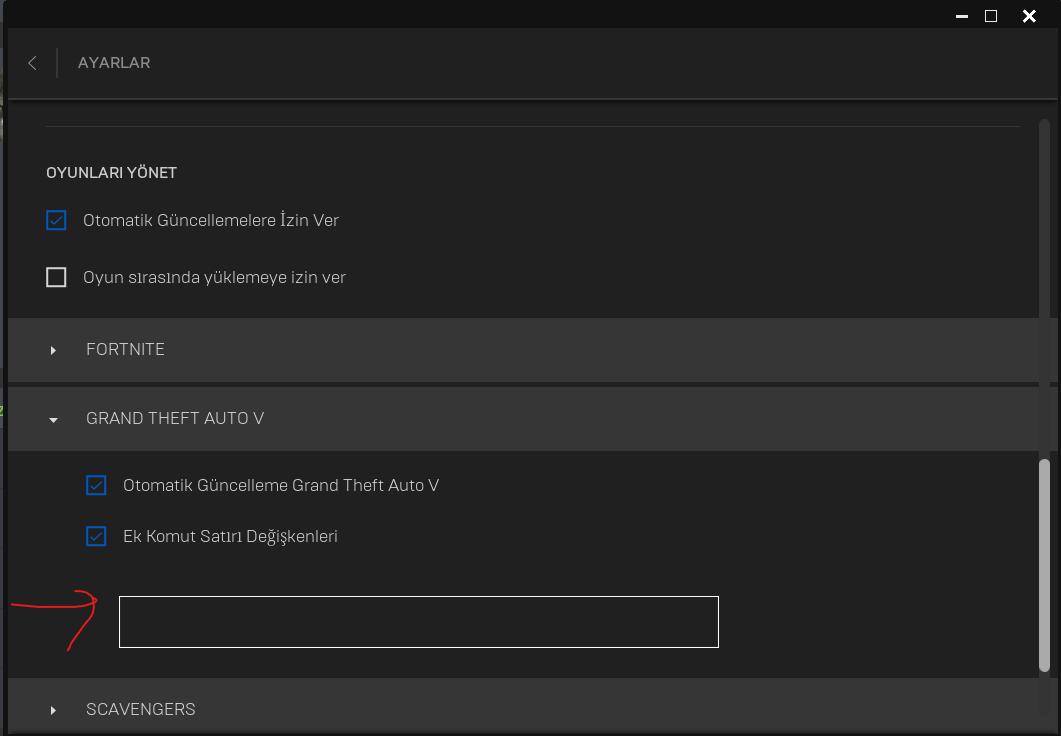
Task: Focus the command line arguments text box
Action: tap(418, 622)
